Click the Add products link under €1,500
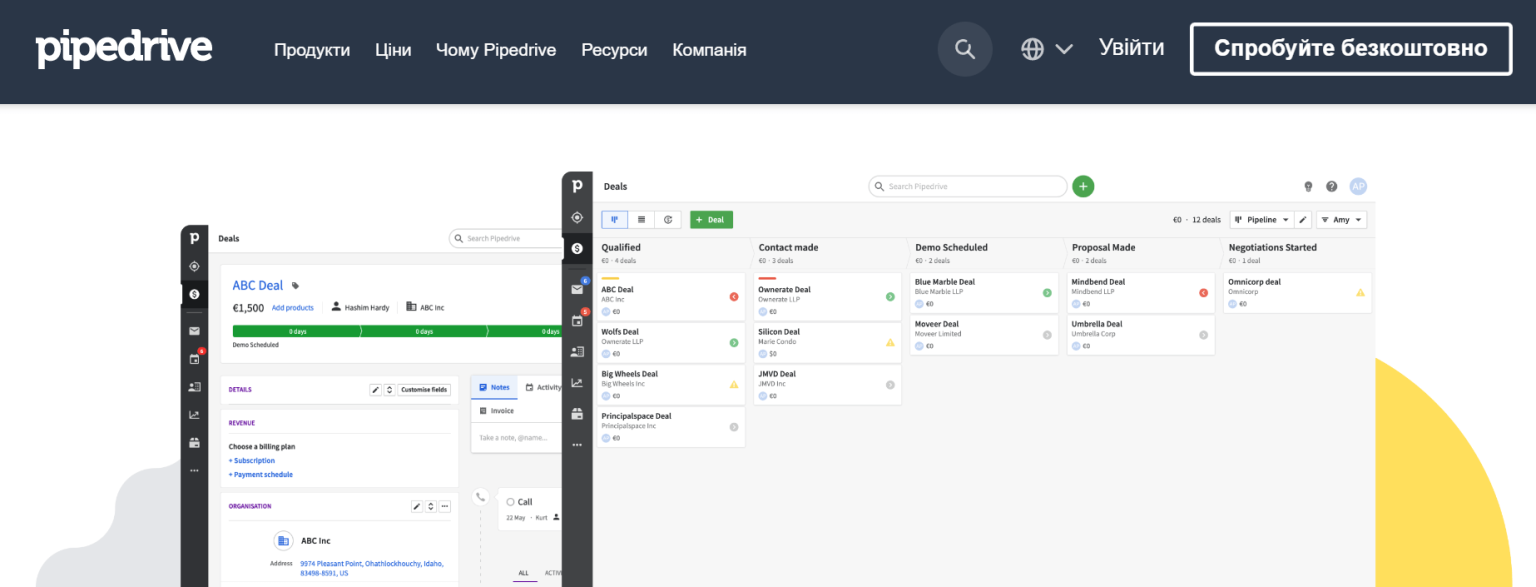The image size is (1536, 587). pyautogui.click(x=292, y=307)
